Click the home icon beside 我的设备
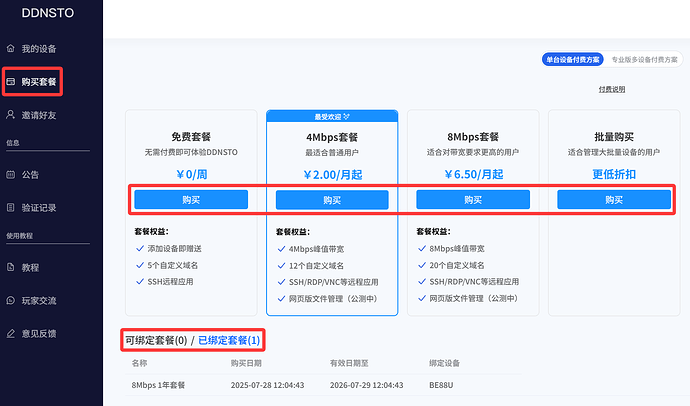 point(11,48)
